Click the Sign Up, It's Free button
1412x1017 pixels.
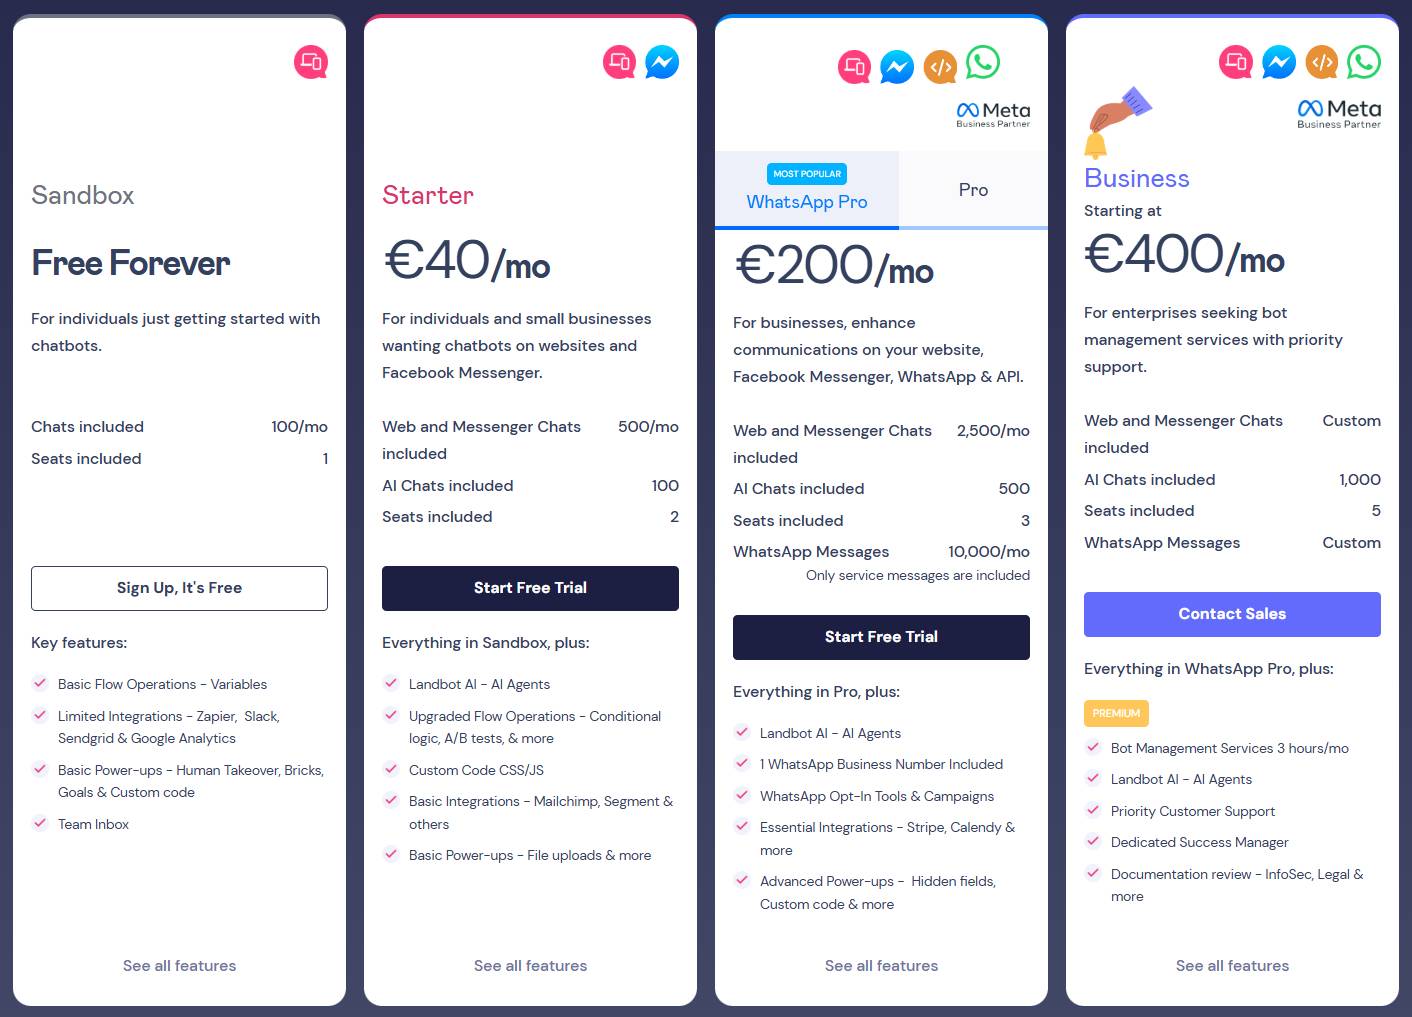click(179, 588)
